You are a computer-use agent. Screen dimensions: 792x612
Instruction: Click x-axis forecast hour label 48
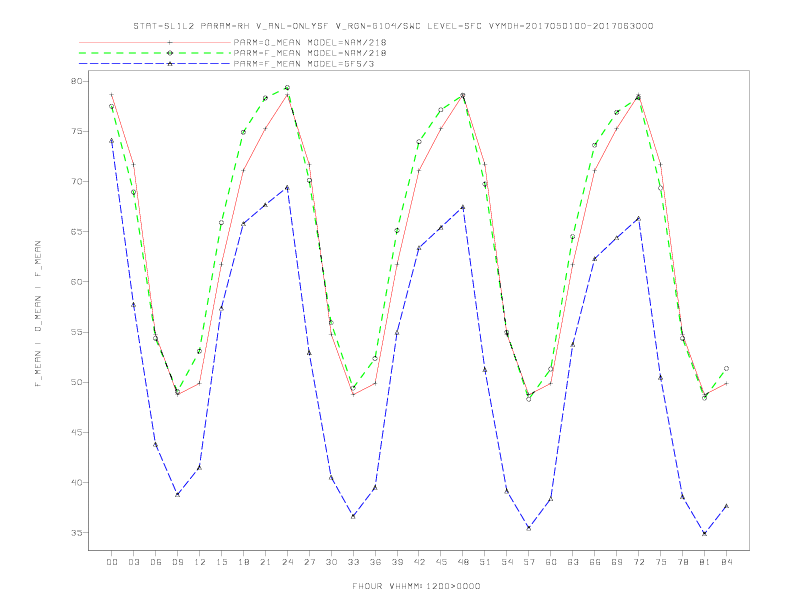click(x=463, y=562)
